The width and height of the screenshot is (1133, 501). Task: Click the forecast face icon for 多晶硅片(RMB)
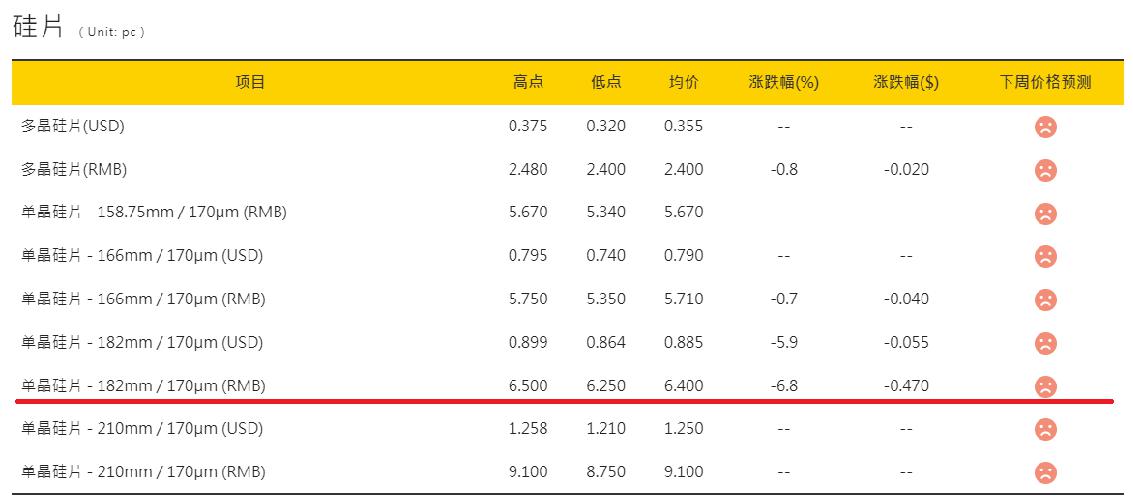[1045, 170]
